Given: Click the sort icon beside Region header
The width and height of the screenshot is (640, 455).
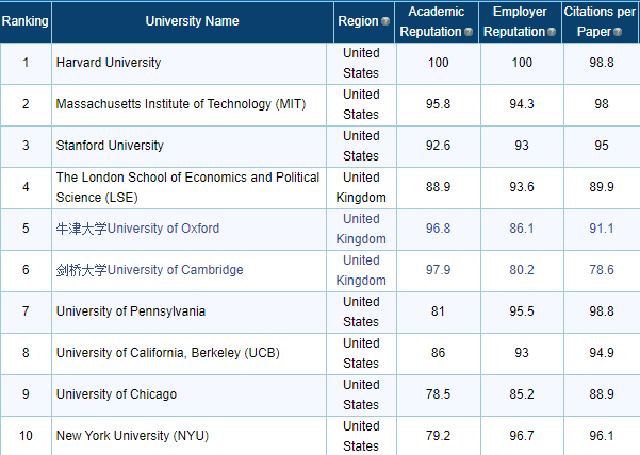Looking at the screenshot, I should coord(386,22).
